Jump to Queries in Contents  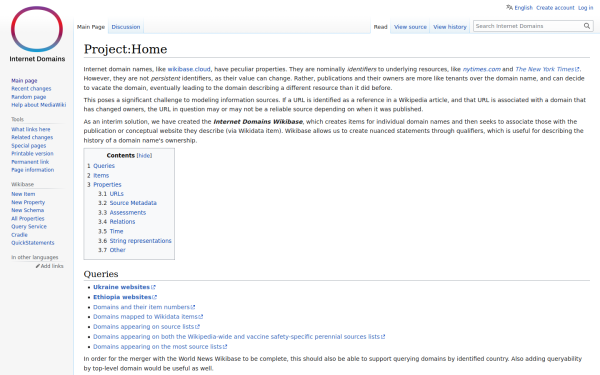click(104, 166)
